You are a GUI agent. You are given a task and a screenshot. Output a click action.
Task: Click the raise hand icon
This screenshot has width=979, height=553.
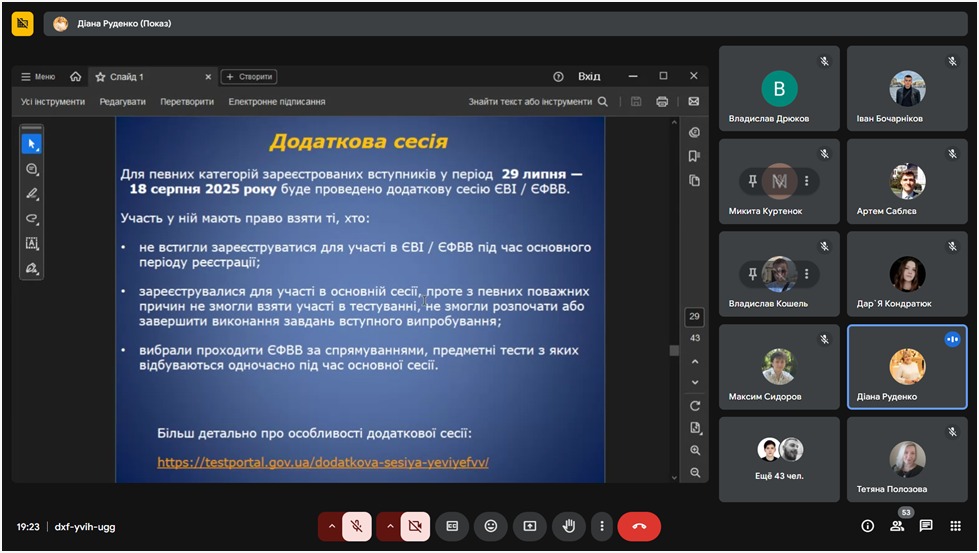(568, 526)
